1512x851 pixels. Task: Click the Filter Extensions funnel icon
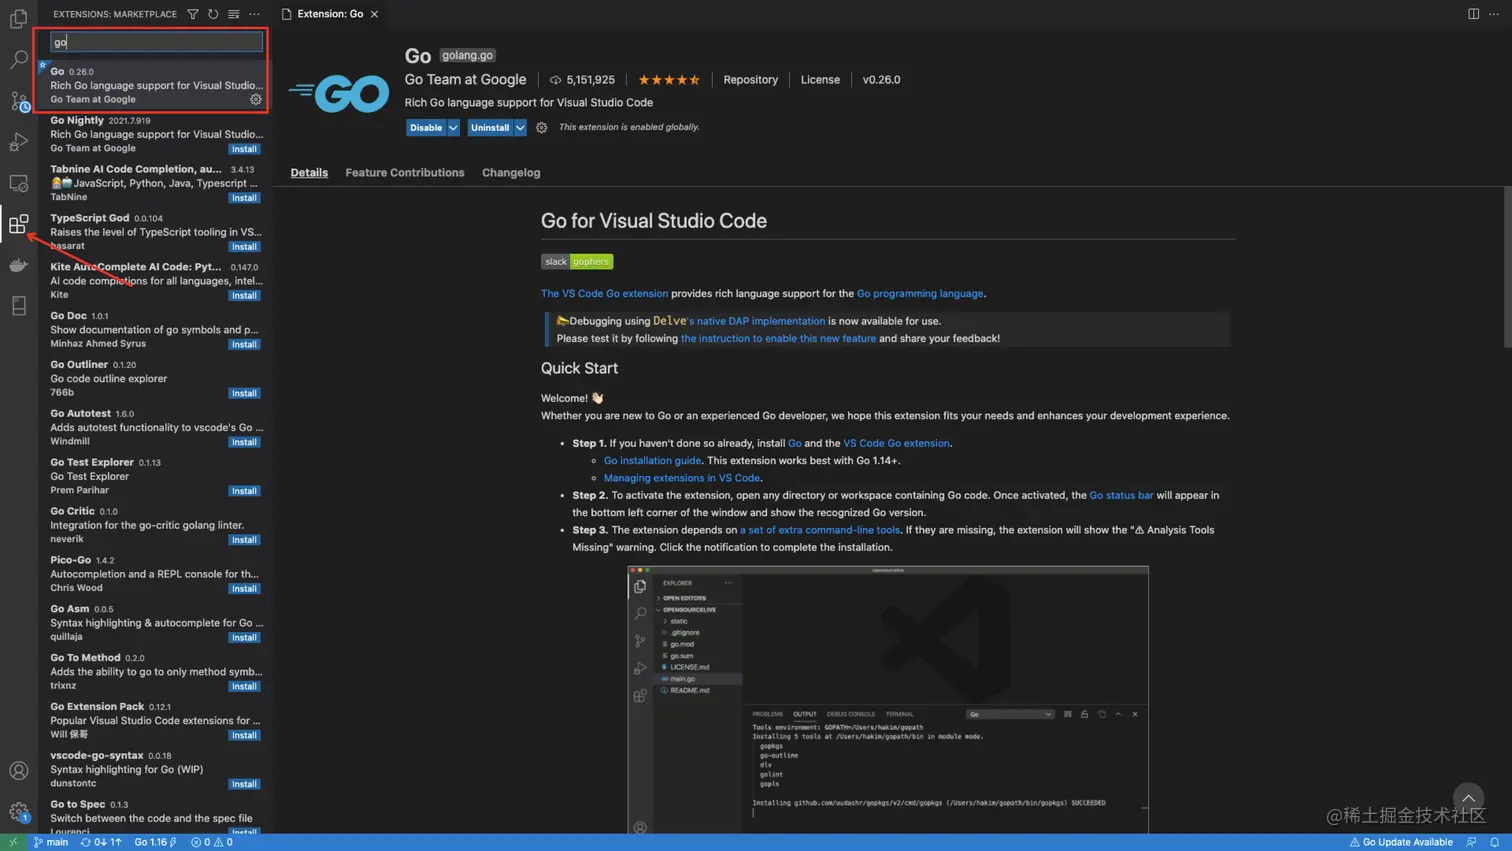click(x=191, y=14)
